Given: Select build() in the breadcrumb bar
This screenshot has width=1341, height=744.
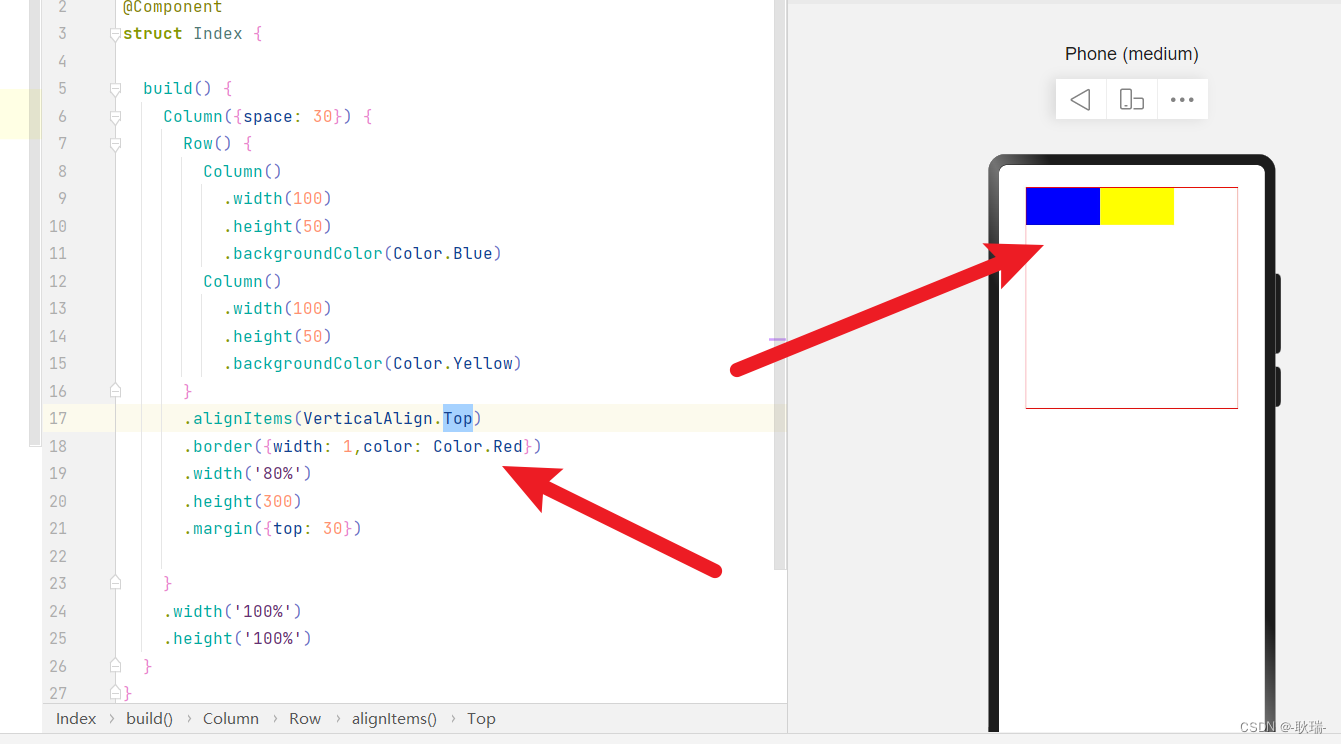Looking at the screenshot, I should click(150, 719).
